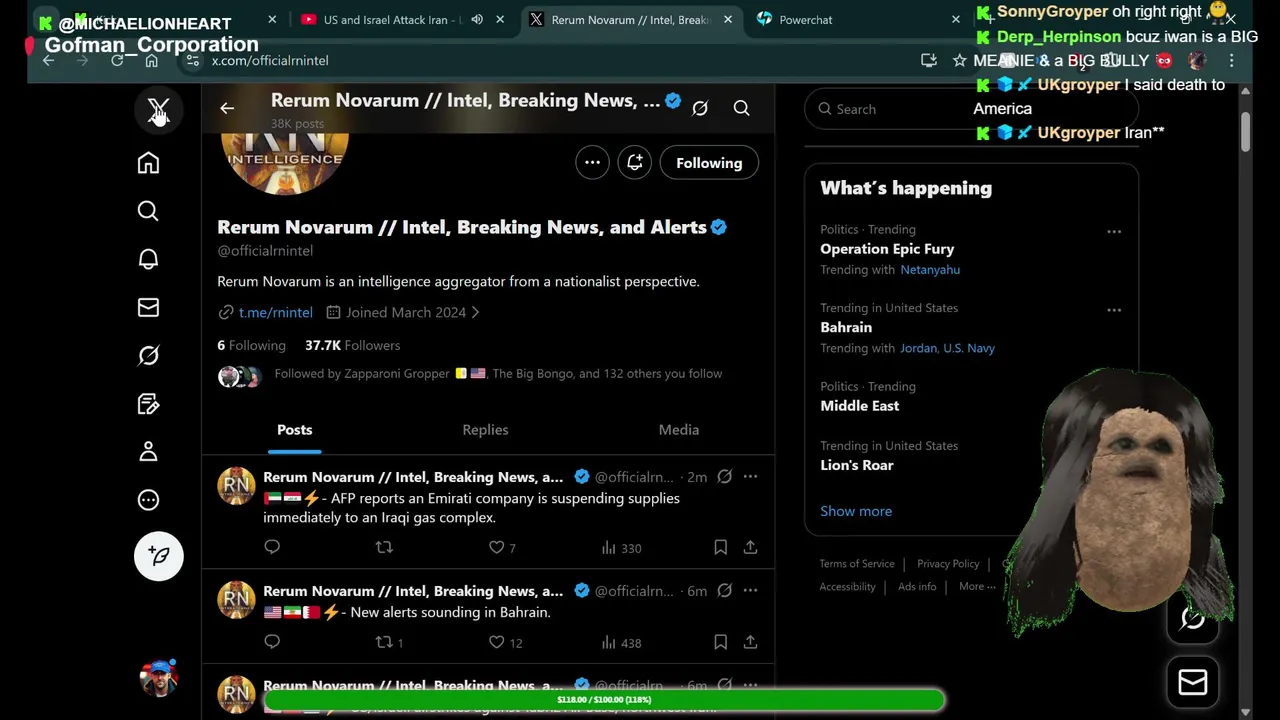Open options for Operation Epic Fury trend
The image size is (1280, 720).
click(x=1114, y=231)
